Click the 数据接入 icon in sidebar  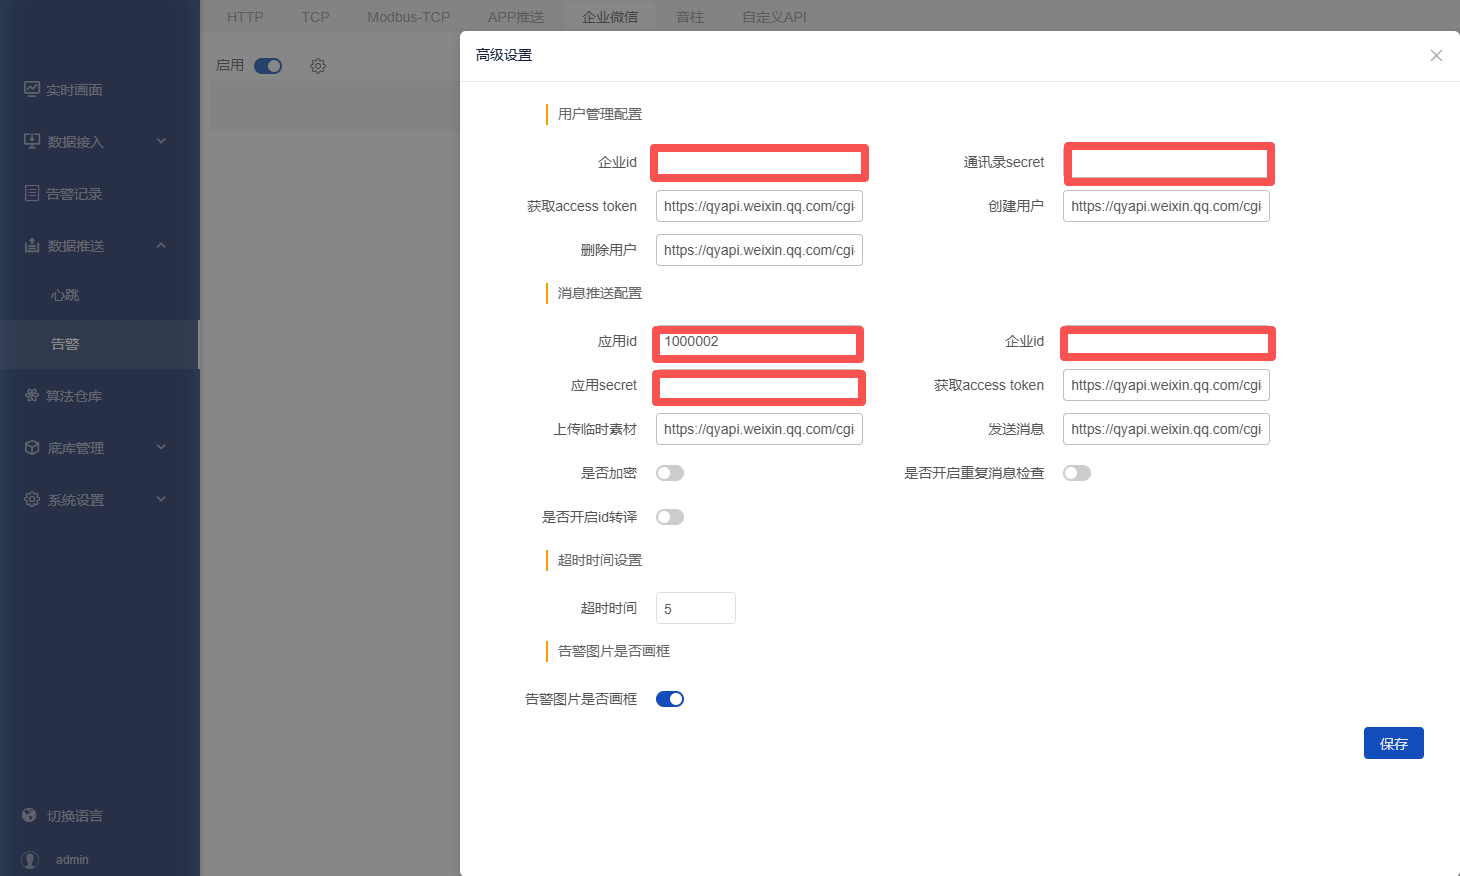click(32, 141)
